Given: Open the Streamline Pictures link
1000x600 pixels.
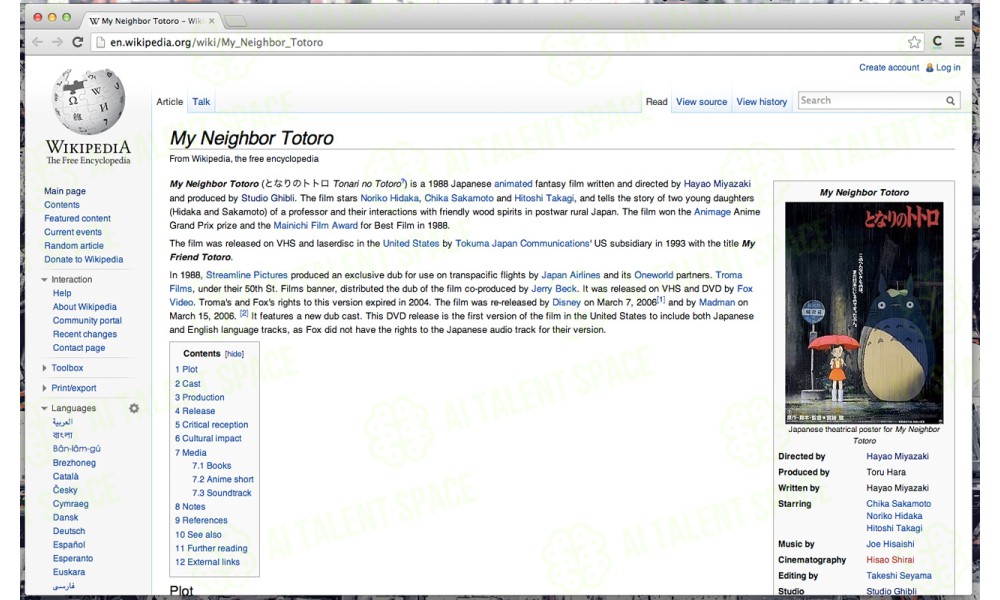Looking at the screenshot, I should tap(247, 275).
